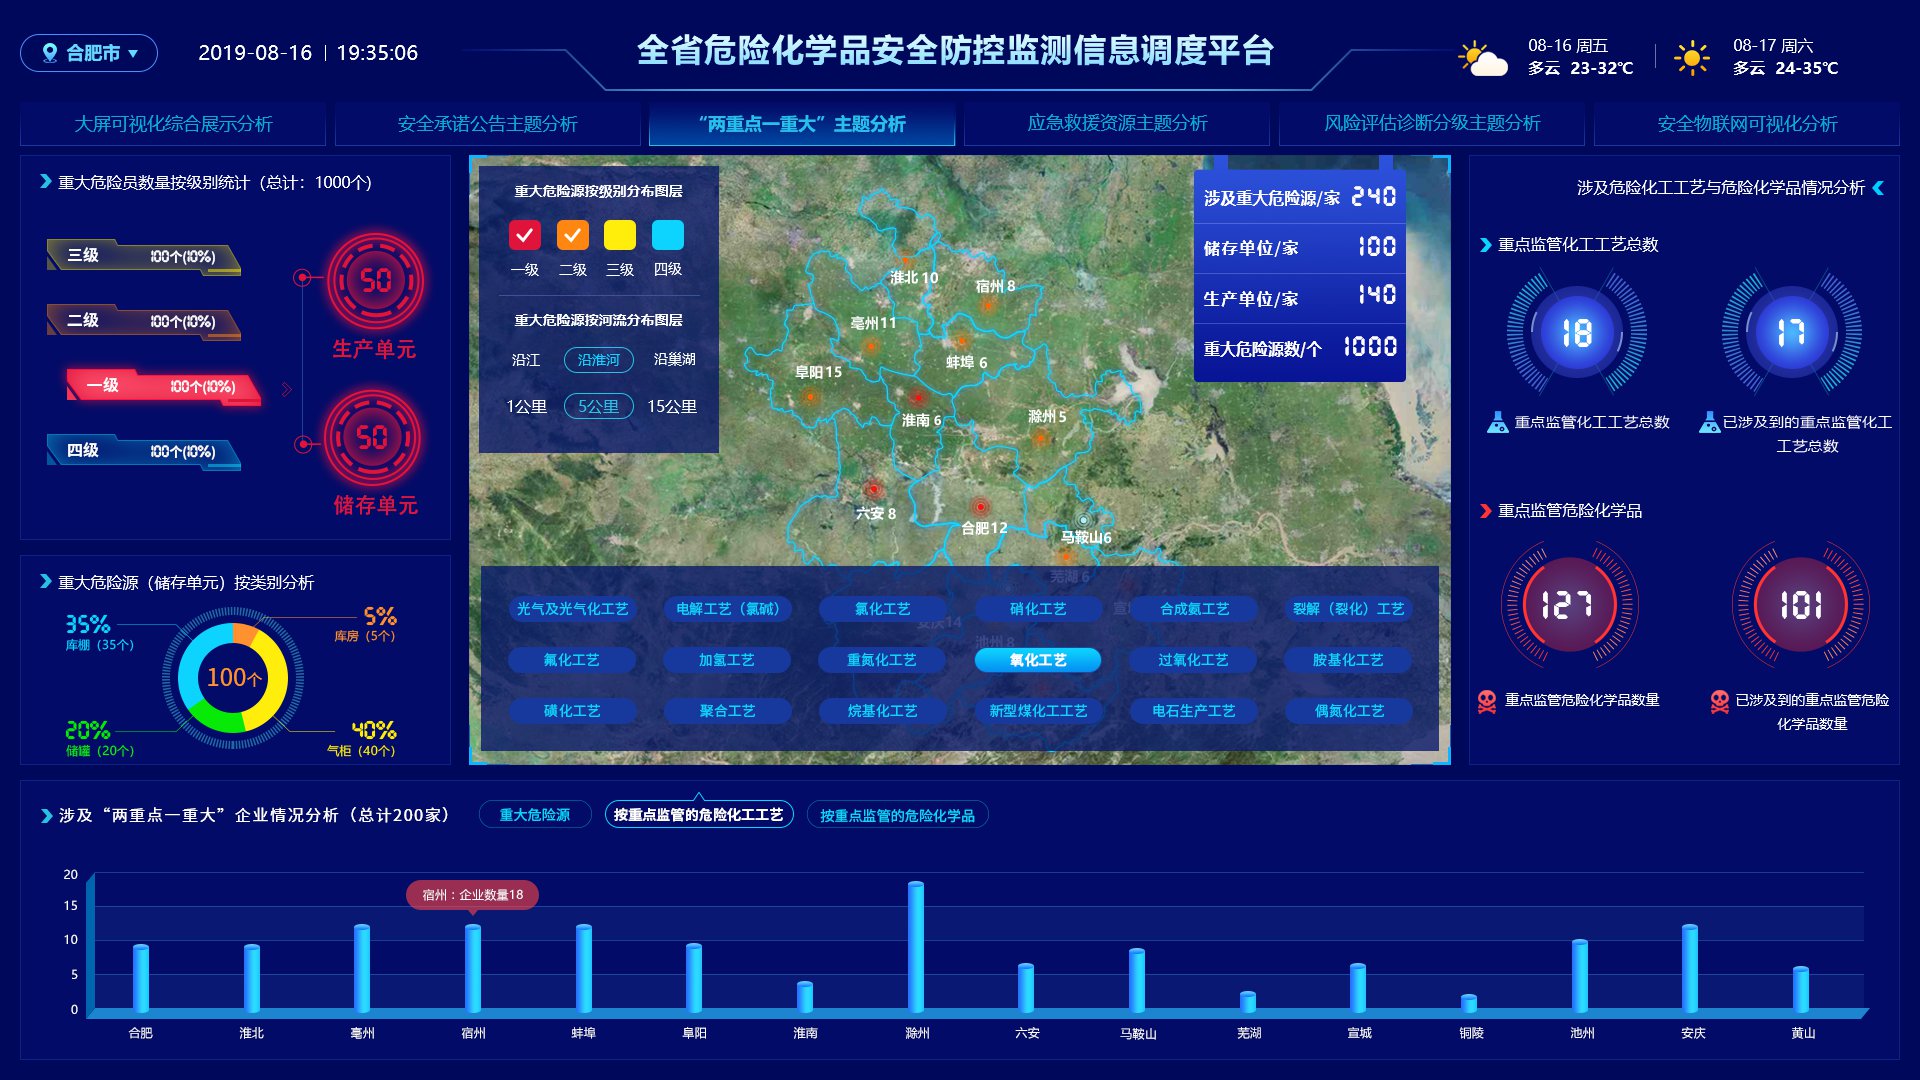Select the 三级 level bar
The image size is (1920, 1080).
(x=143, y=257)
